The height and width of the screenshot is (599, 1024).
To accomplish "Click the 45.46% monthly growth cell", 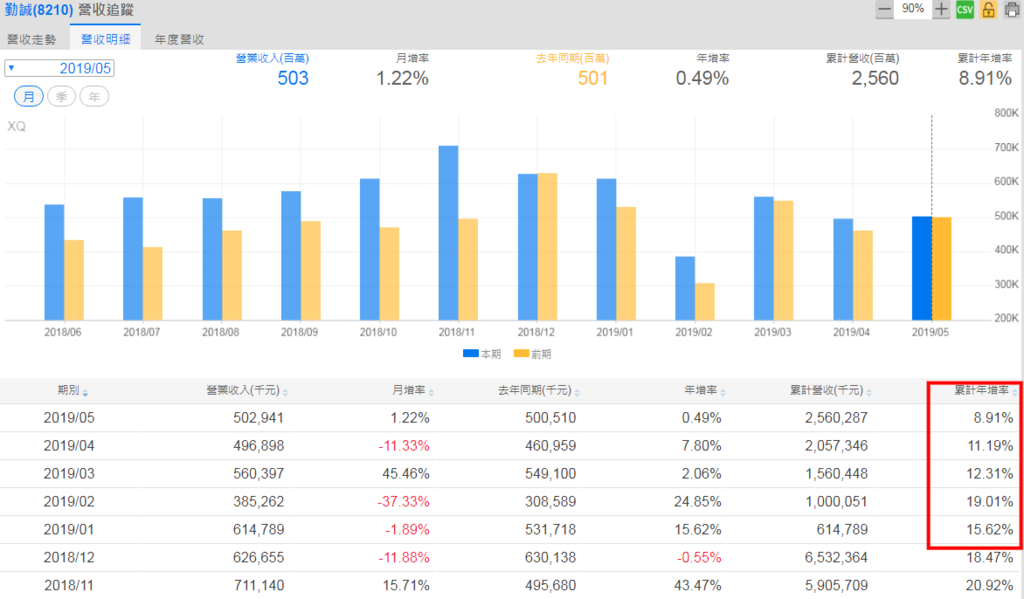I will pyautogui.click(x=406, y=474).
